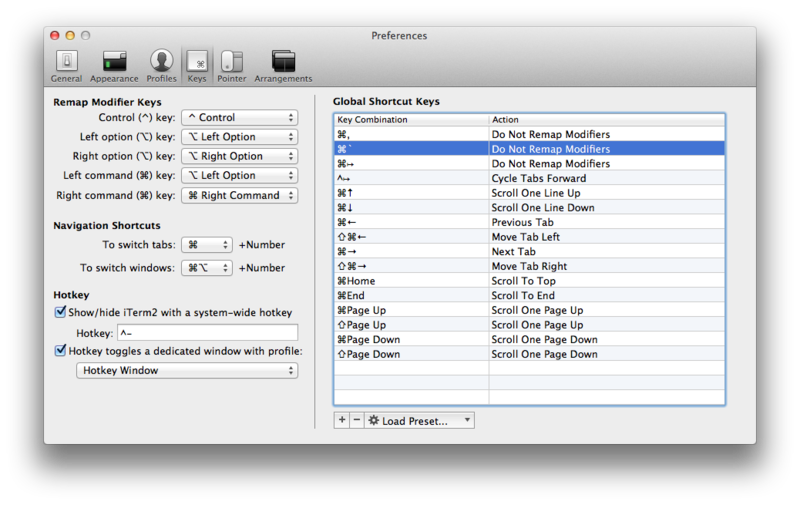
Task: Open the Appearance preferences pane
Action: (114, 66)
